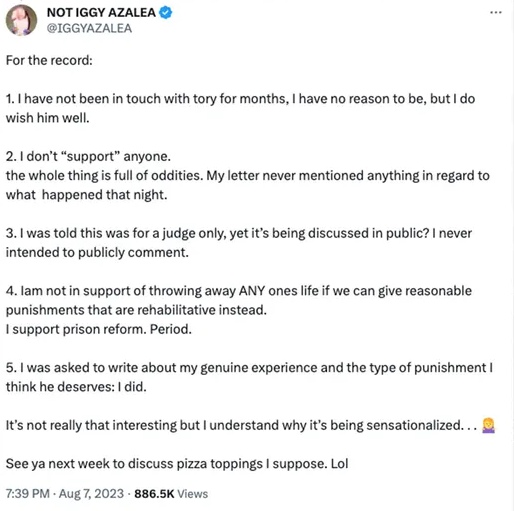Open the tweet's more options ellipsis menu

[496, 13]
